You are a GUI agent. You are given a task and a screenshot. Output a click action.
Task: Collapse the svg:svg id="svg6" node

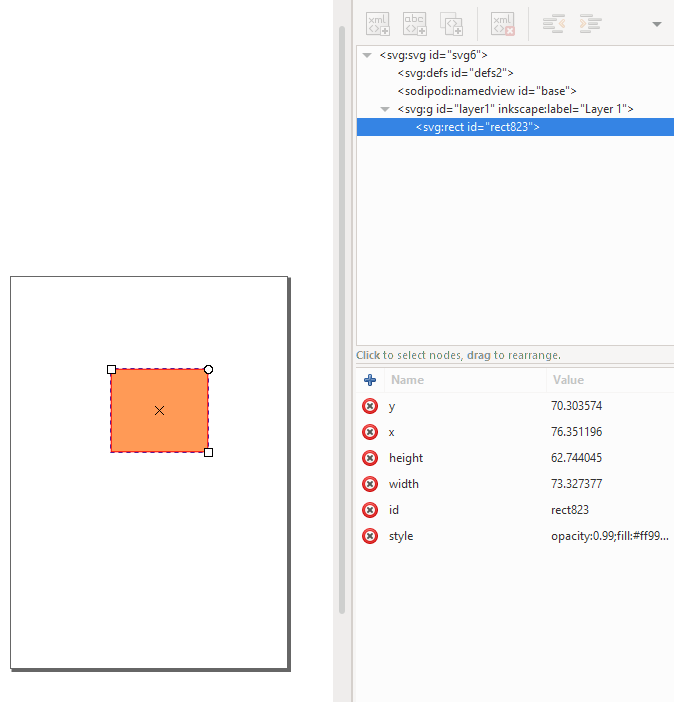(x=367, y=56)
